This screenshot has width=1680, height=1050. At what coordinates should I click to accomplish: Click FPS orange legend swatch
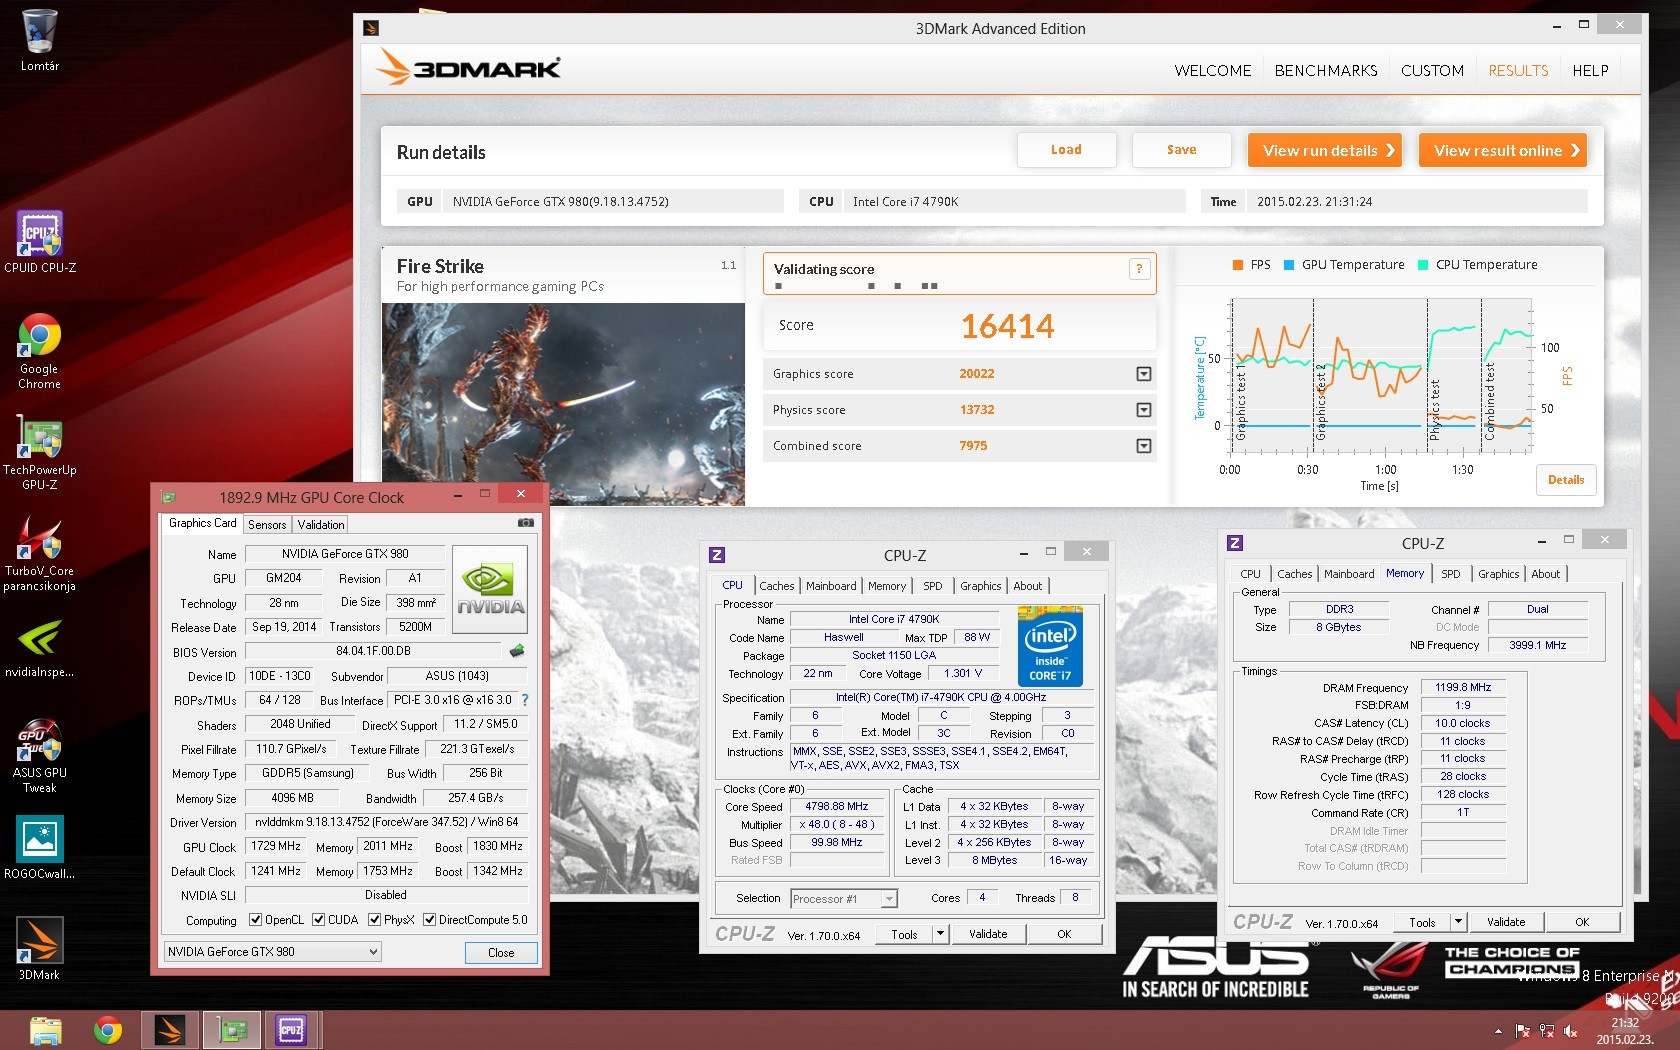(x=1238, y=265)
